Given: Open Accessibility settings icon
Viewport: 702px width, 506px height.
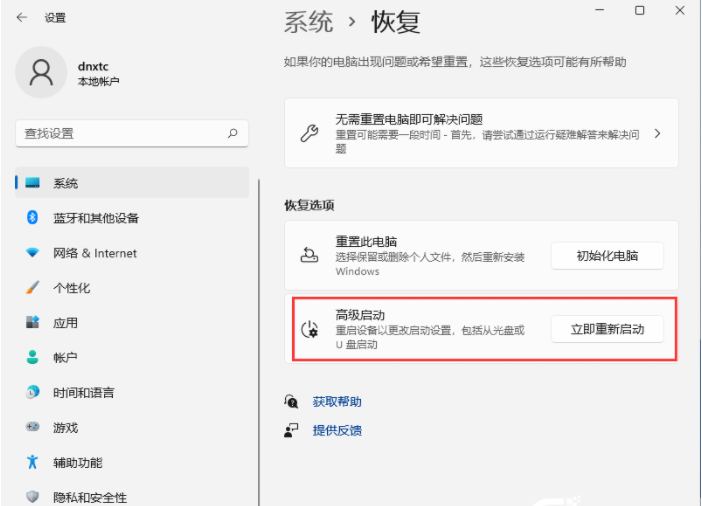Looking at the screenshot, I should click(32, 463).
